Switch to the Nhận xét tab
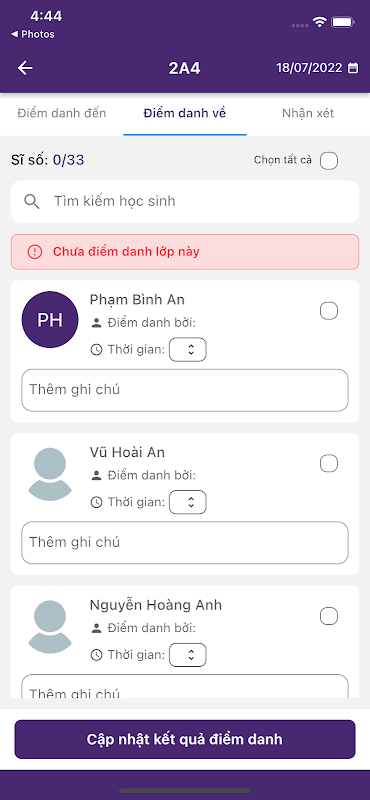The height and width of the screenshot is (800, 370). [x=308, y=113]
